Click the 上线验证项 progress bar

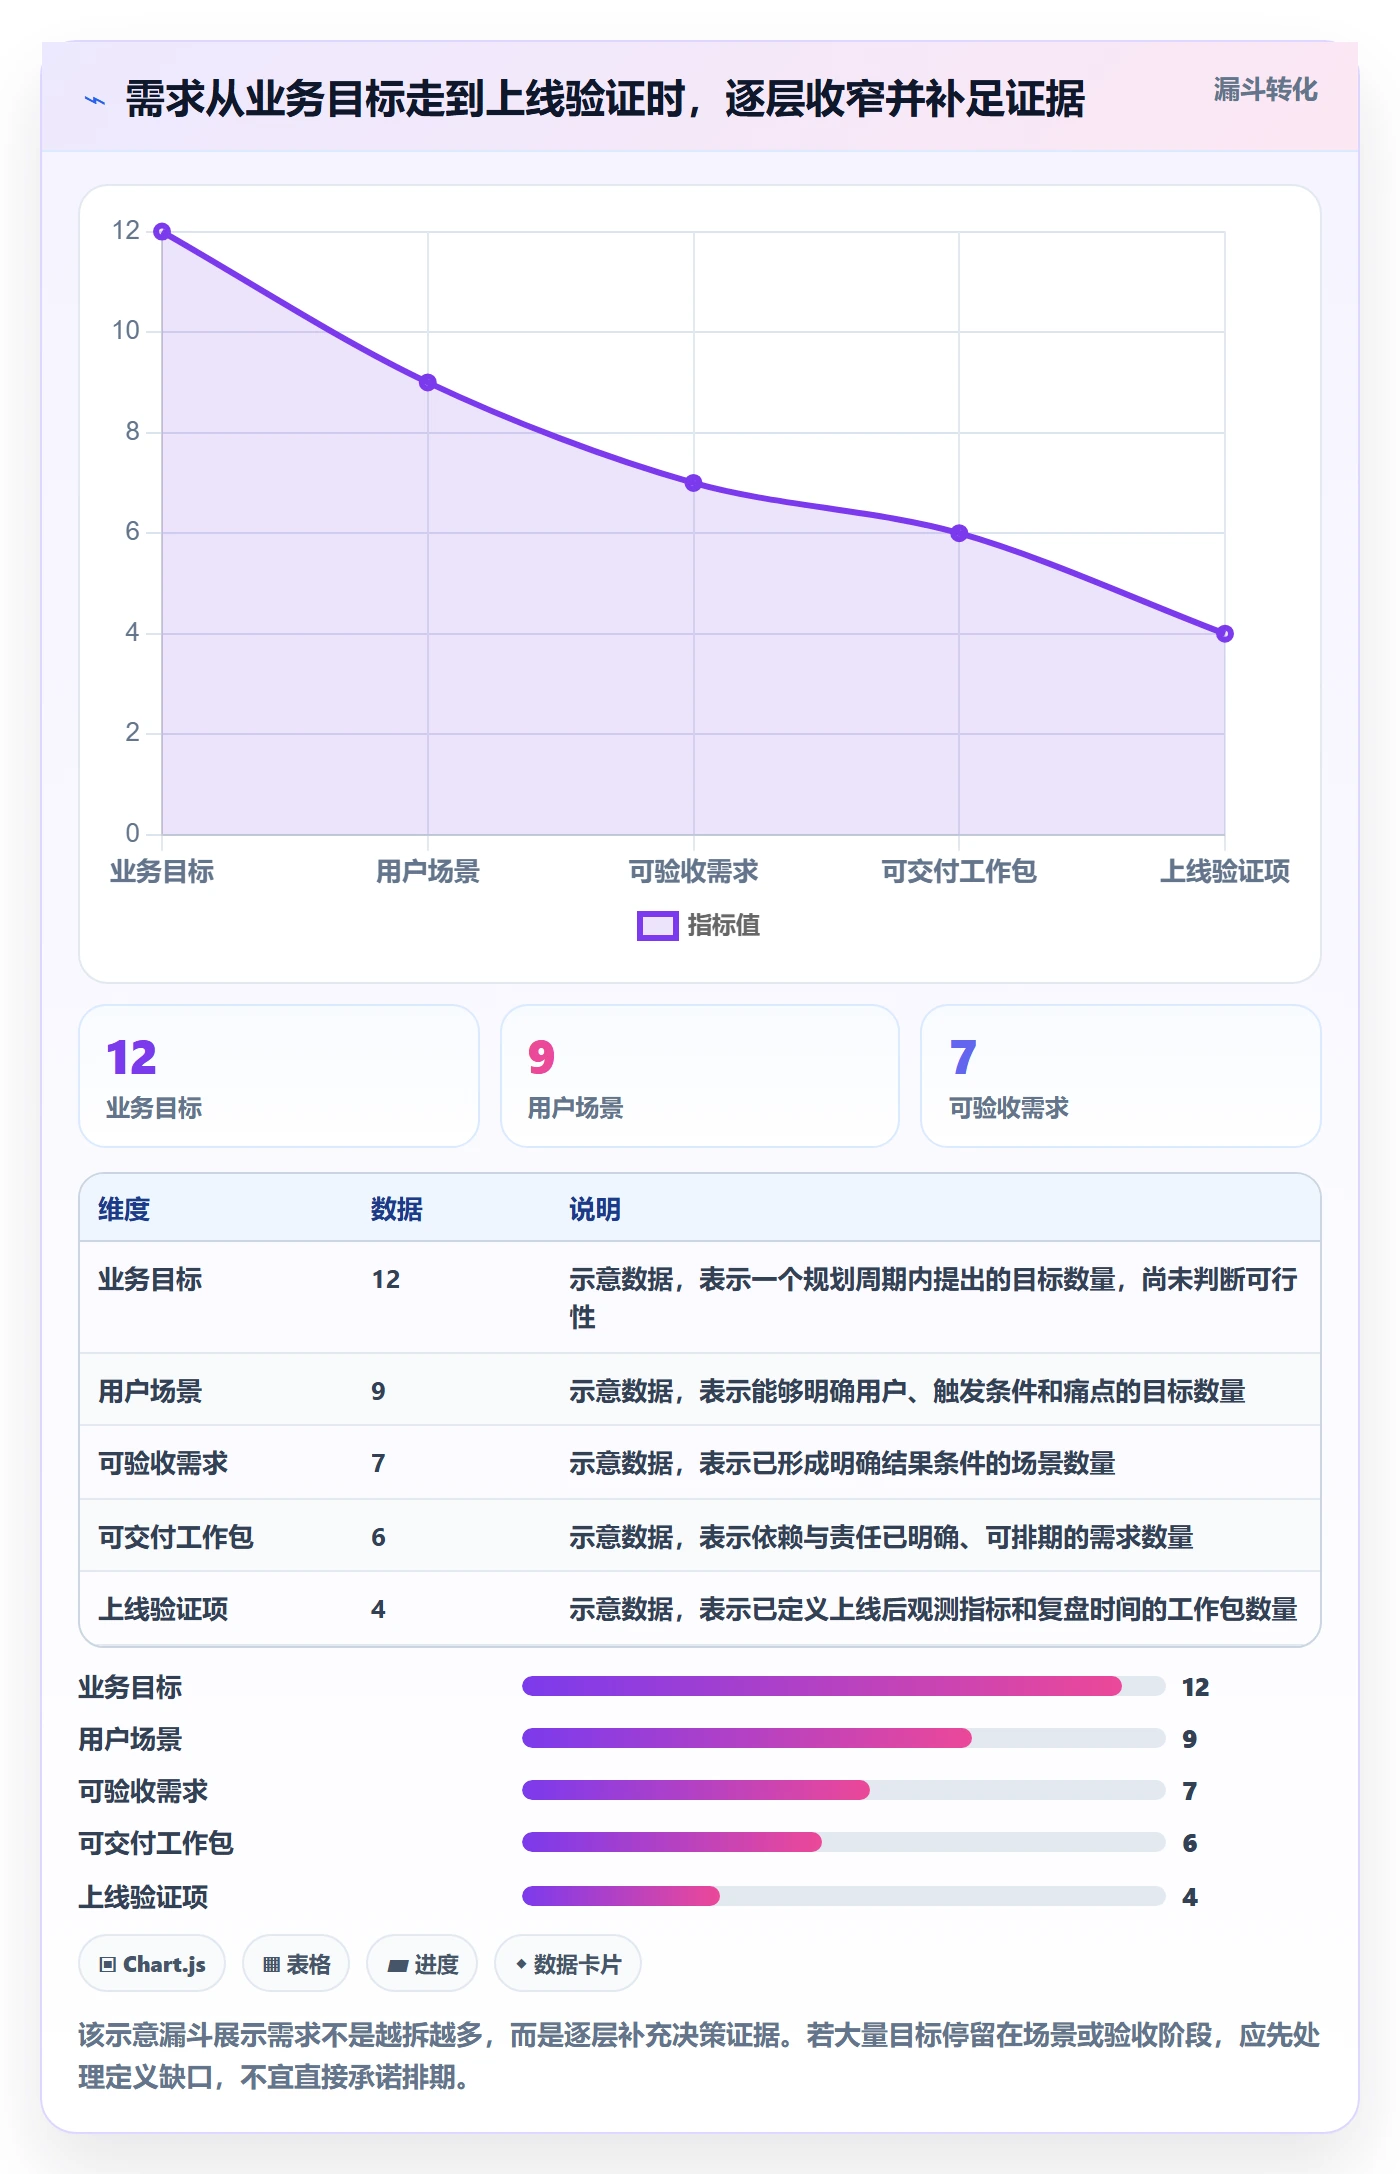[843, 1896]
